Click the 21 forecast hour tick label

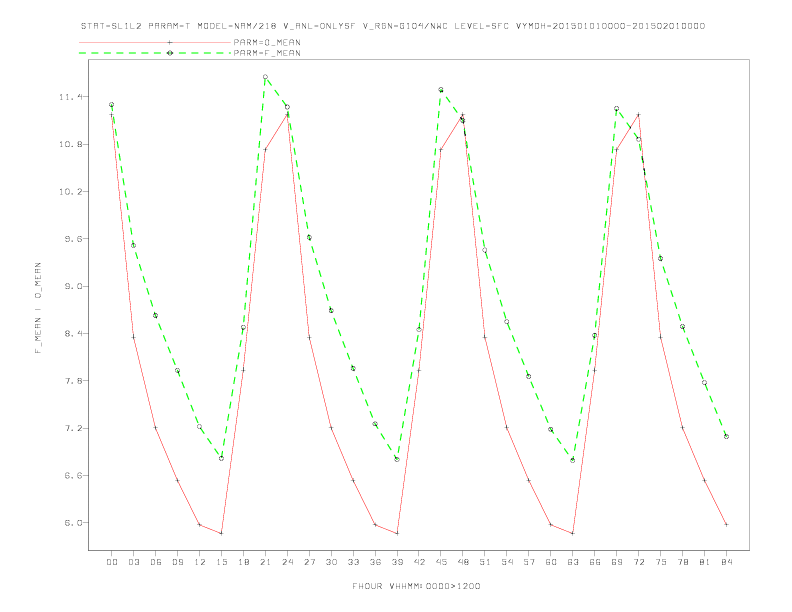(x=265, y=562)
